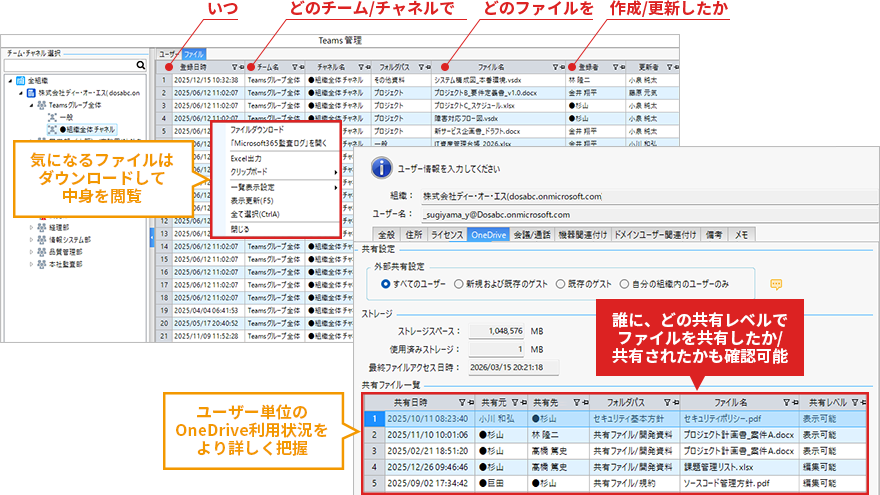Collapse the Teamsグループ全体 tree node

[x=31, y=104]
